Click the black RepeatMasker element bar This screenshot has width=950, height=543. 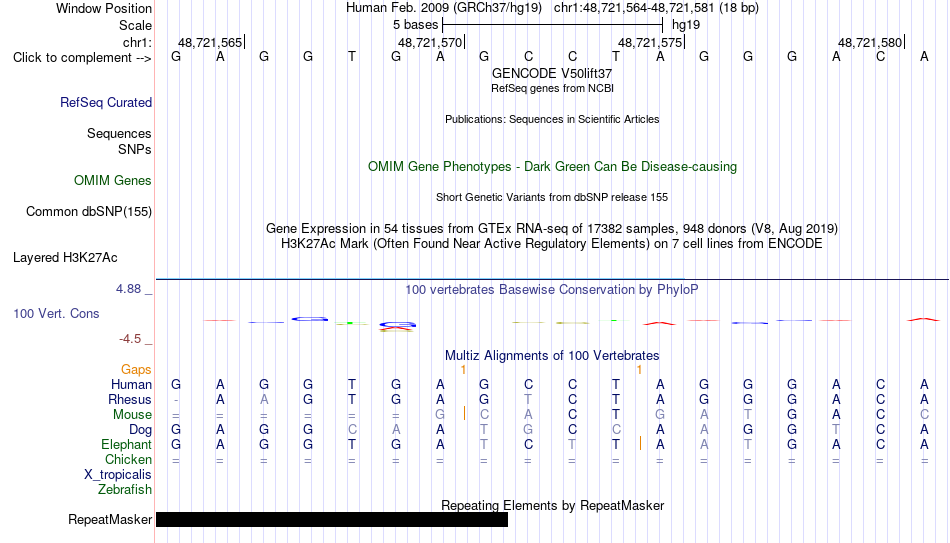[332, 519]
